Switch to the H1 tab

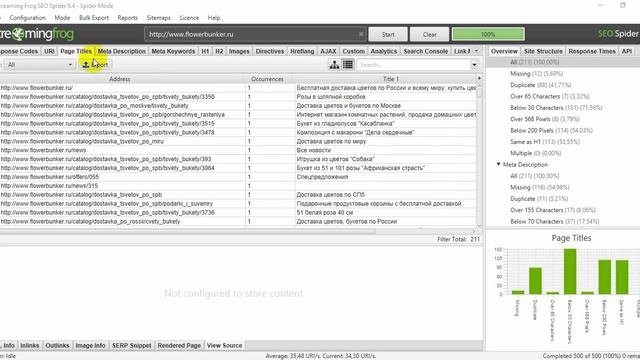pos(205,51)
